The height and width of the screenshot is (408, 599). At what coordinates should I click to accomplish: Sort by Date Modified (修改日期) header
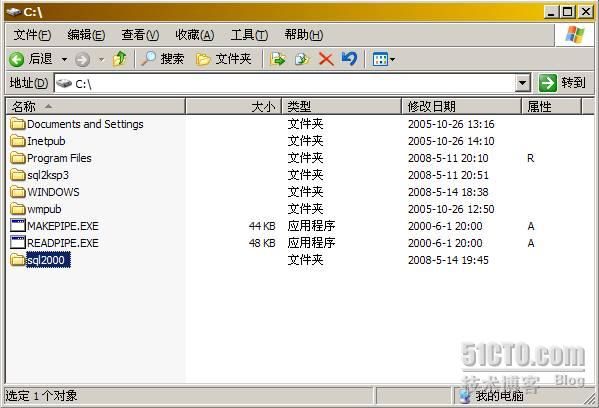(461, 106)
